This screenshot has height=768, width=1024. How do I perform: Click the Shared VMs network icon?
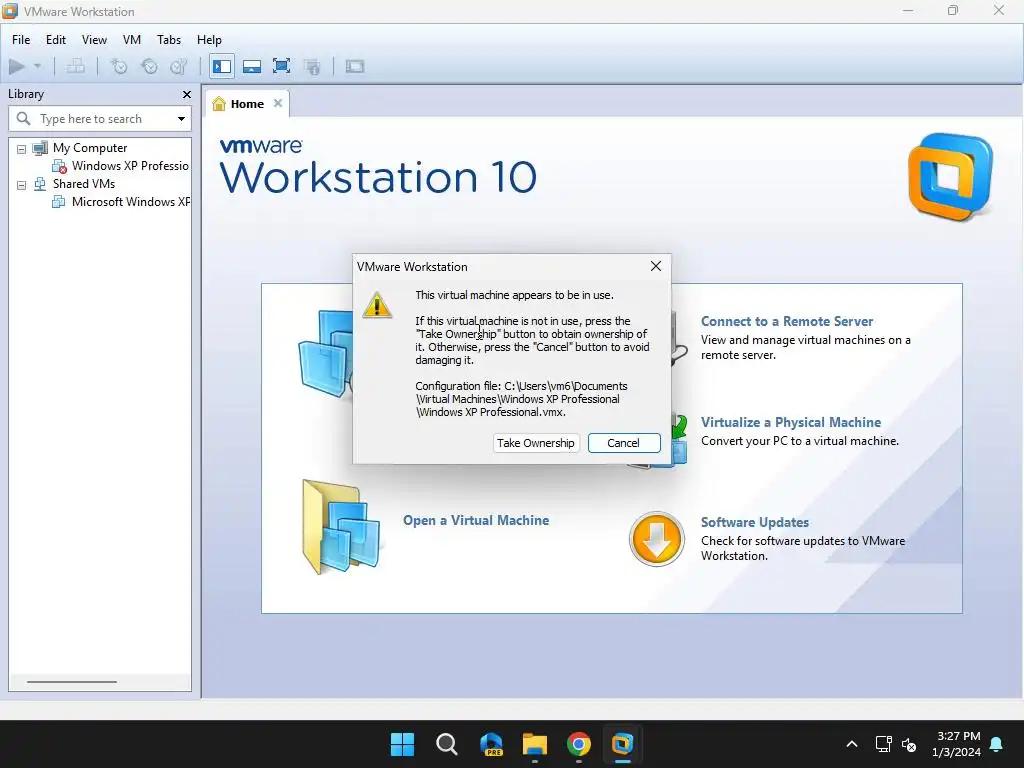(40, 184)
